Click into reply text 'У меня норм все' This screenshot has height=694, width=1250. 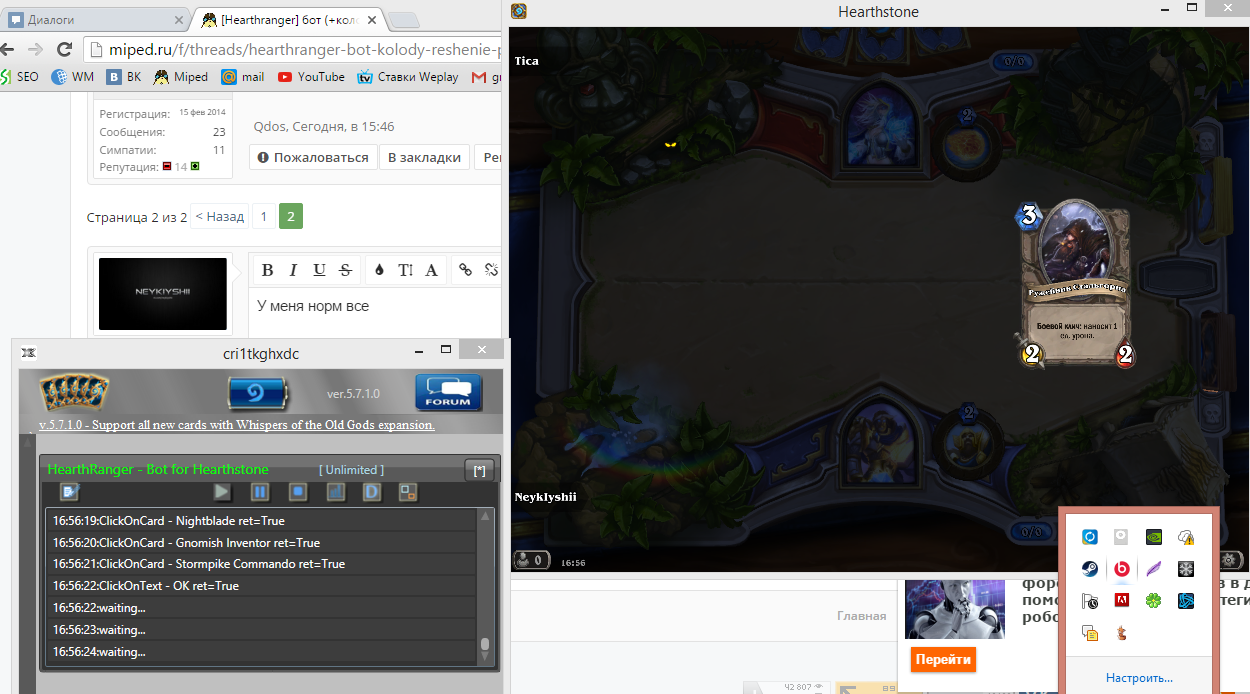(x=313, y=306)
